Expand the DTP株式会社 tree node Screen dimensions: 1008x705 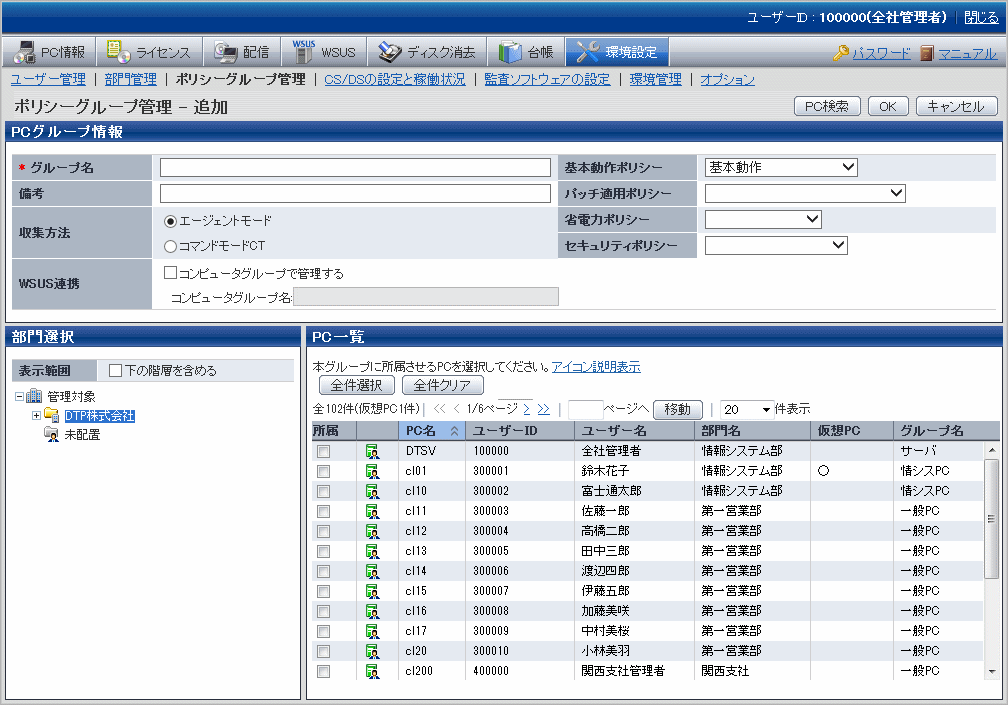(37, 416)
